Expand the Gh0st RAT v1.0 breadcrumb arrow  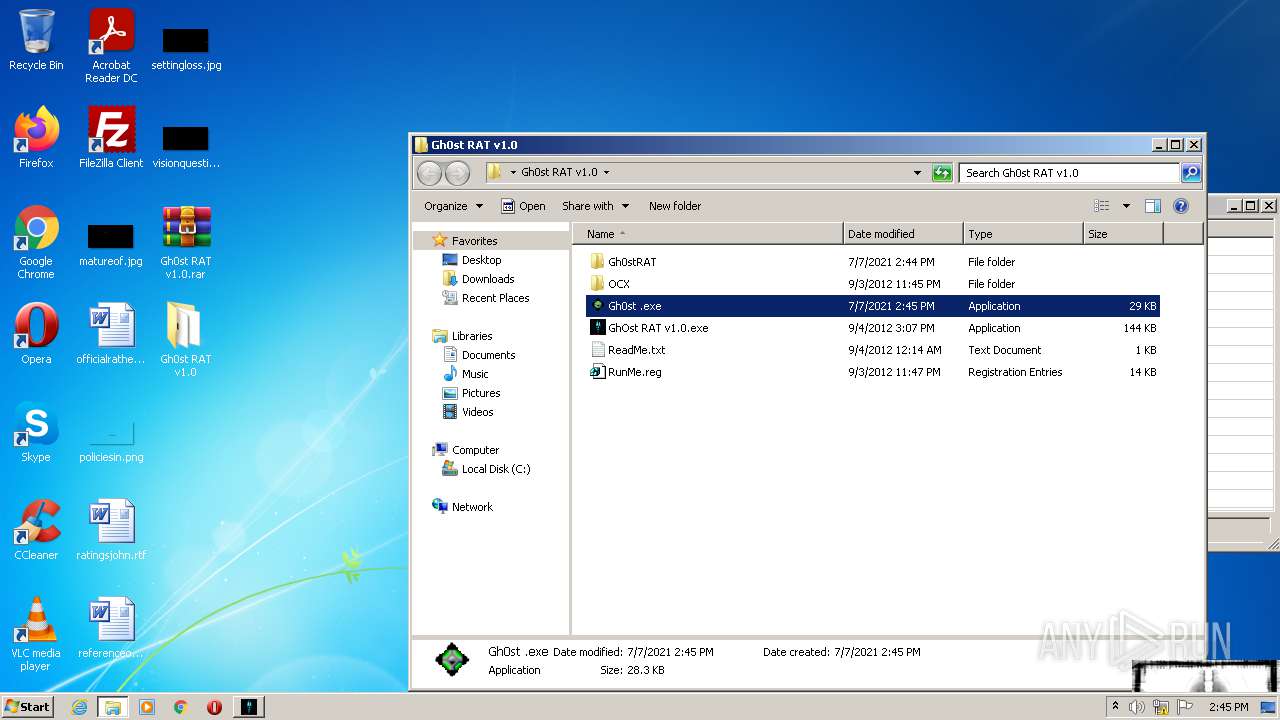tap(606, 172)
